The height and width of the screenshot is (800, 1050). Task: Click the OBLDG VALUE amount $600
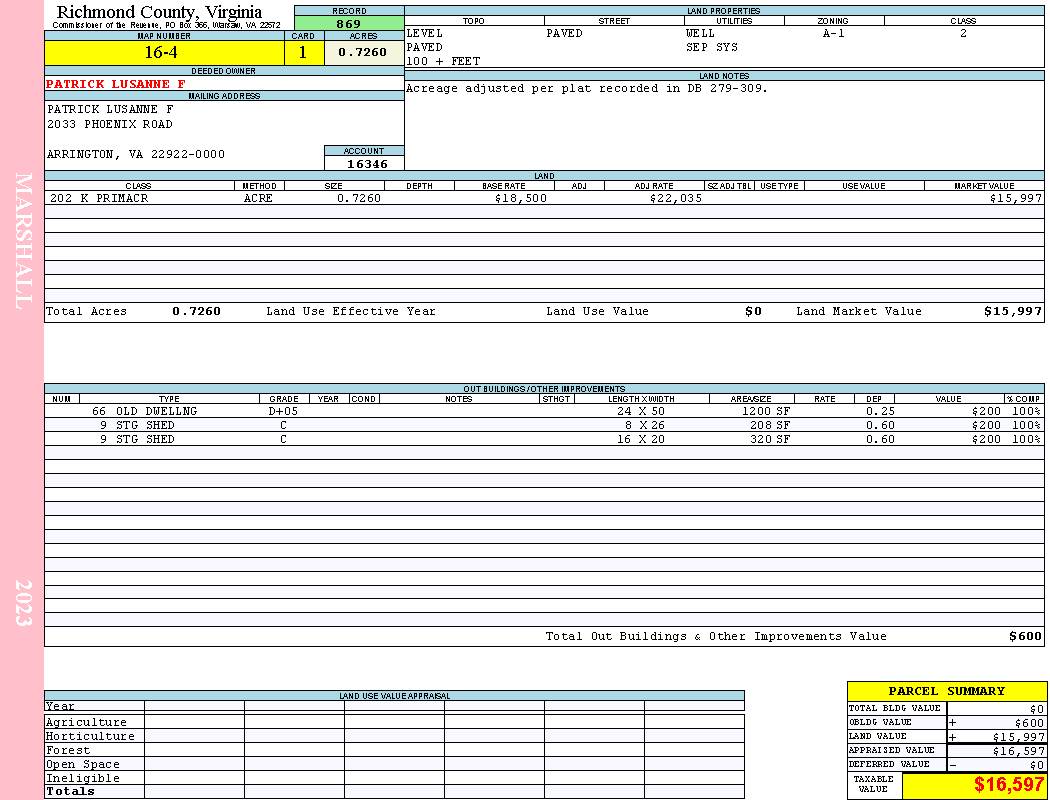coord(1029,723)
